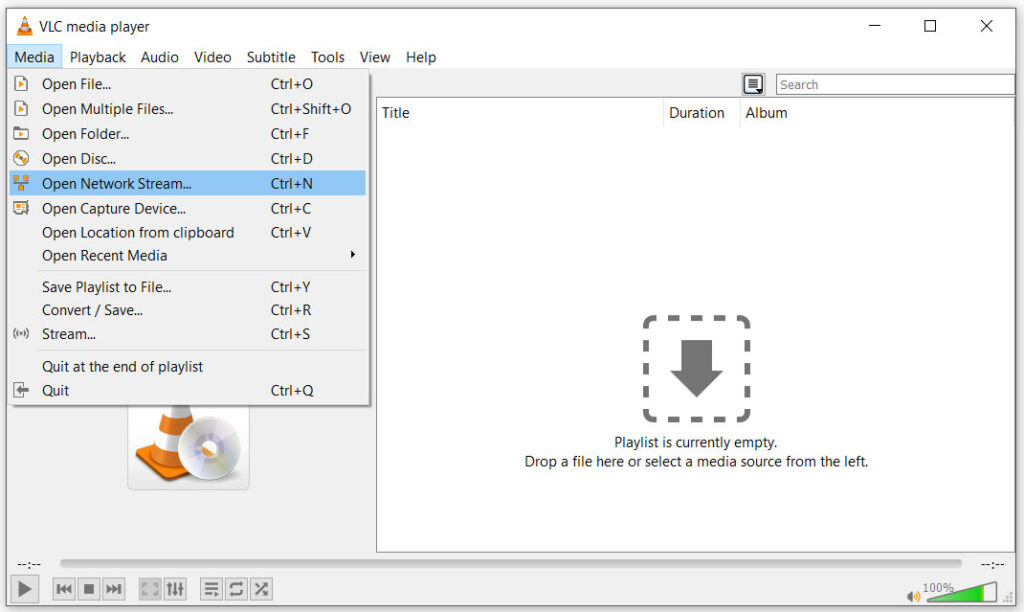This screenshot has width=1024, height=612.
Task: Click the Stream broadcast icon
Action: click(x=21, y=333)
